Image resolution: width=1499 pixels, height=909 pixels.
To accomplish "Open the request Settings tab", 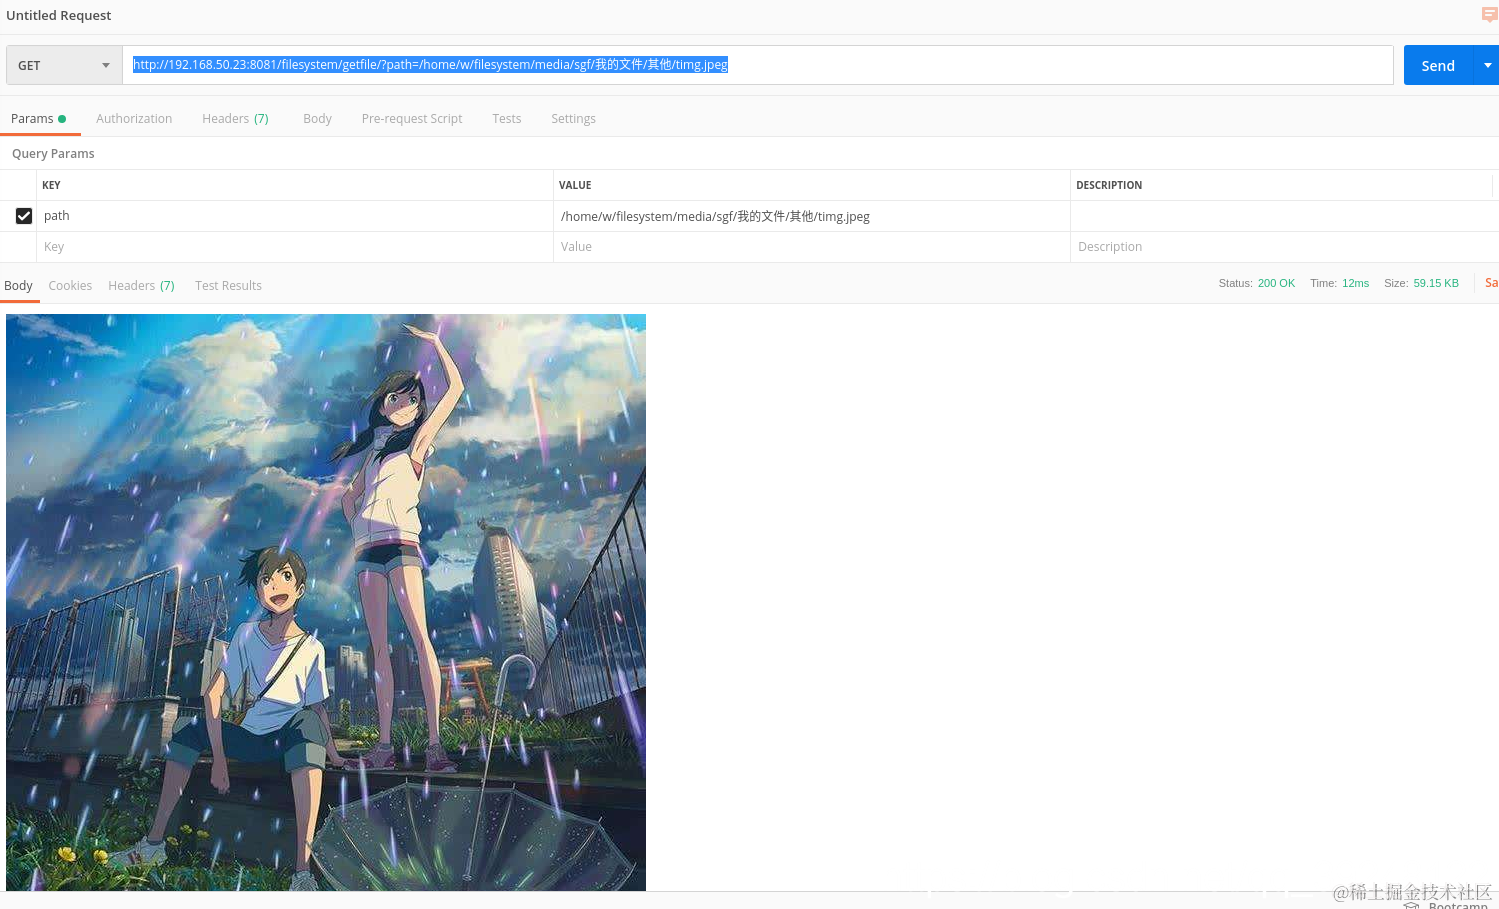I will tap(573, 119).
